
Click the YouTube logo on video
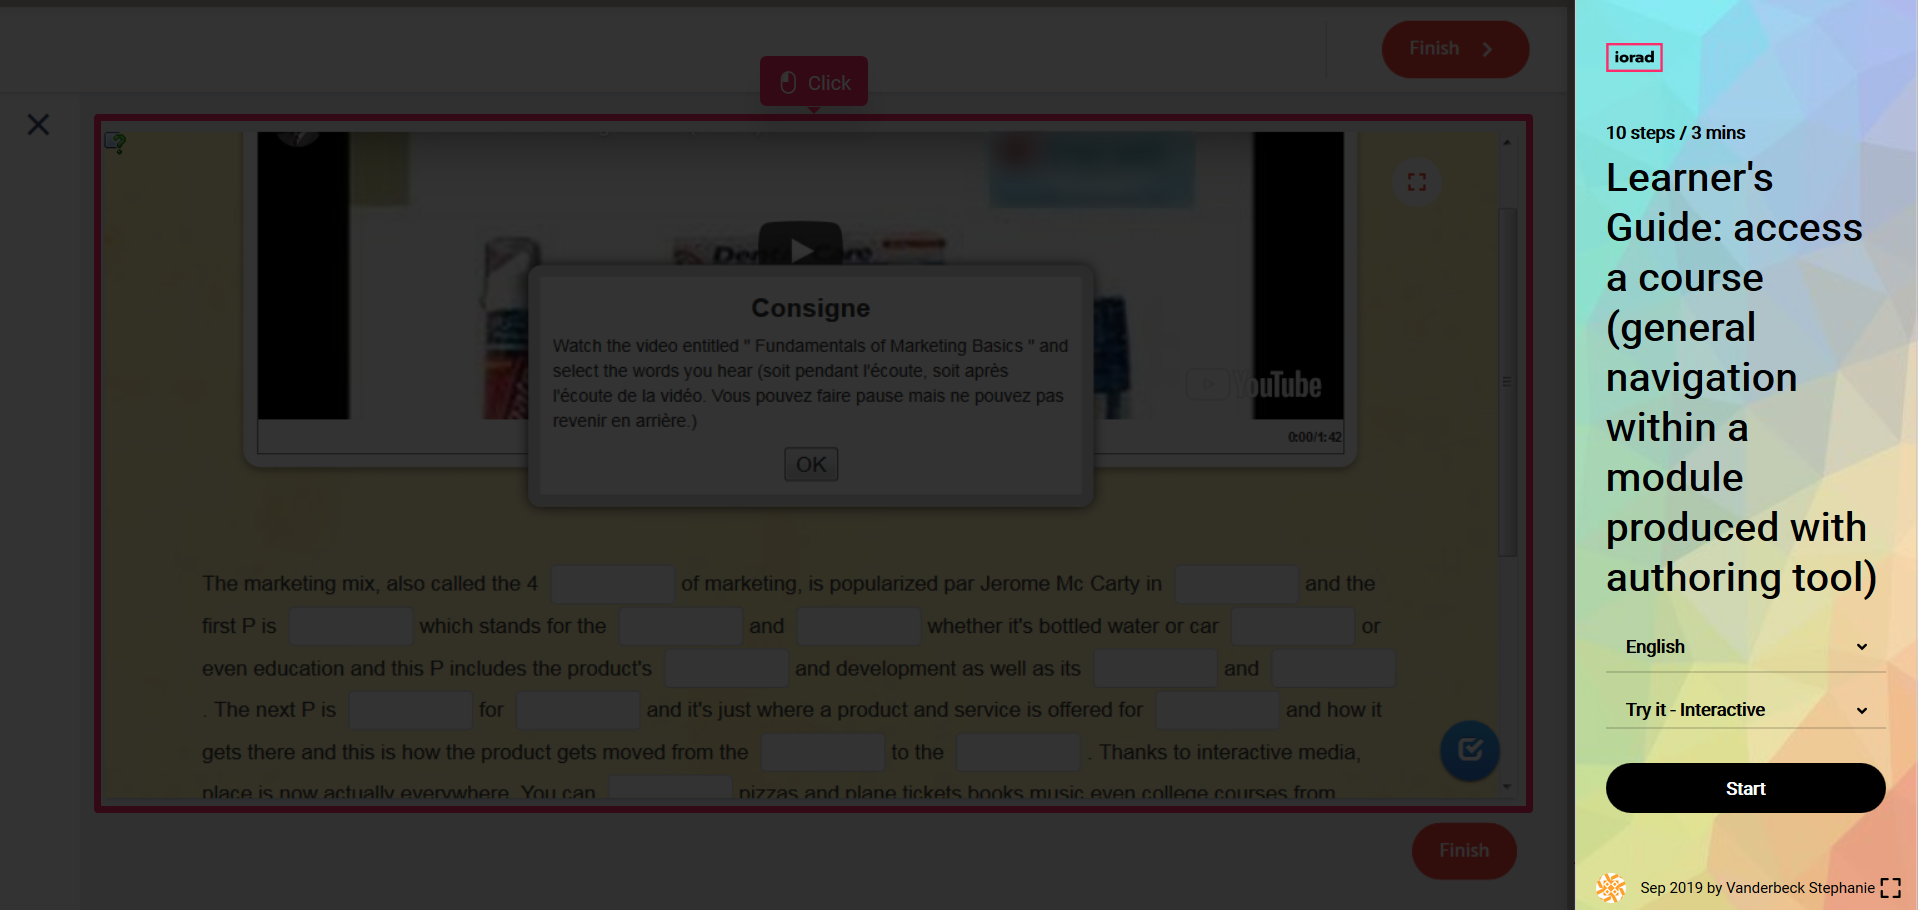[x=1255, y=385]
